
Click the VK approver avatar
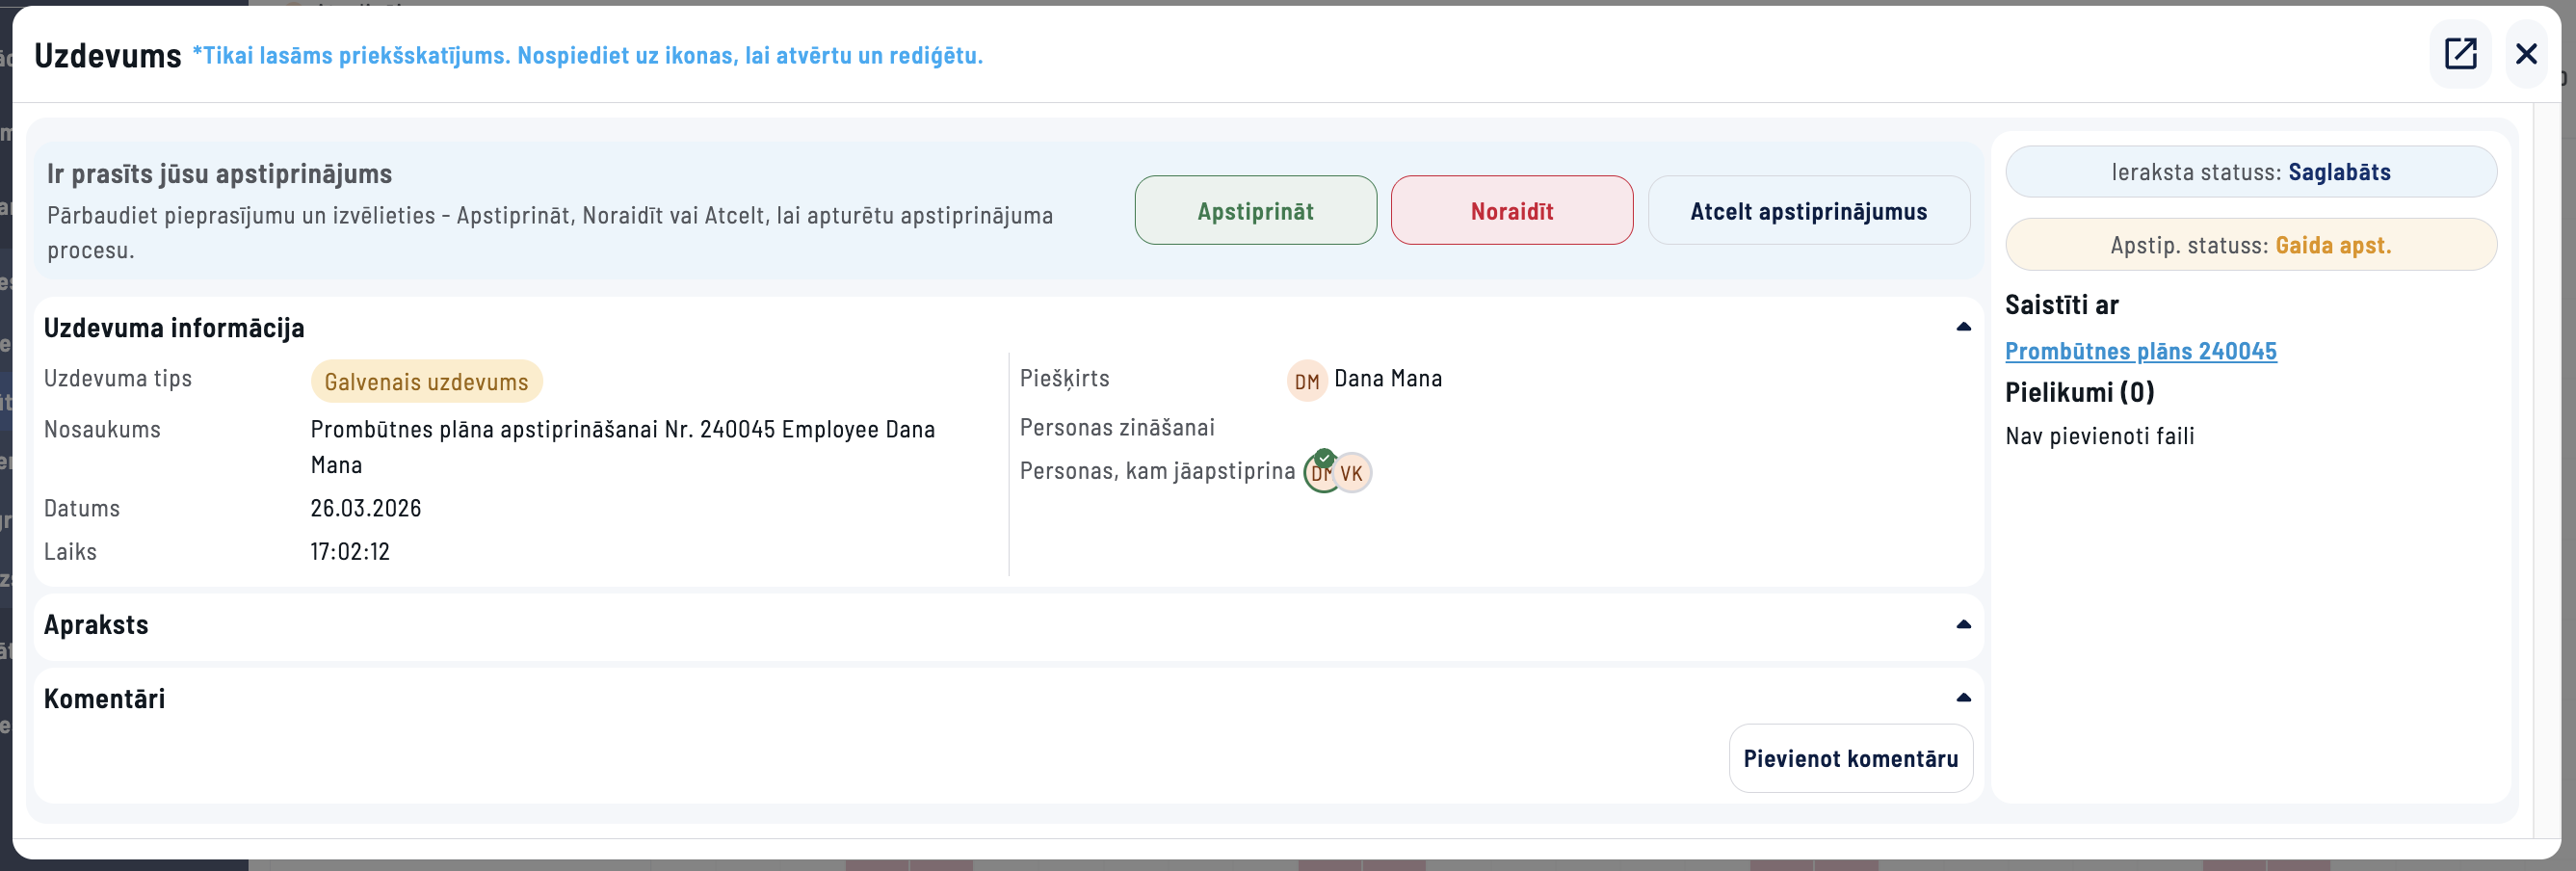[1352, 474]
